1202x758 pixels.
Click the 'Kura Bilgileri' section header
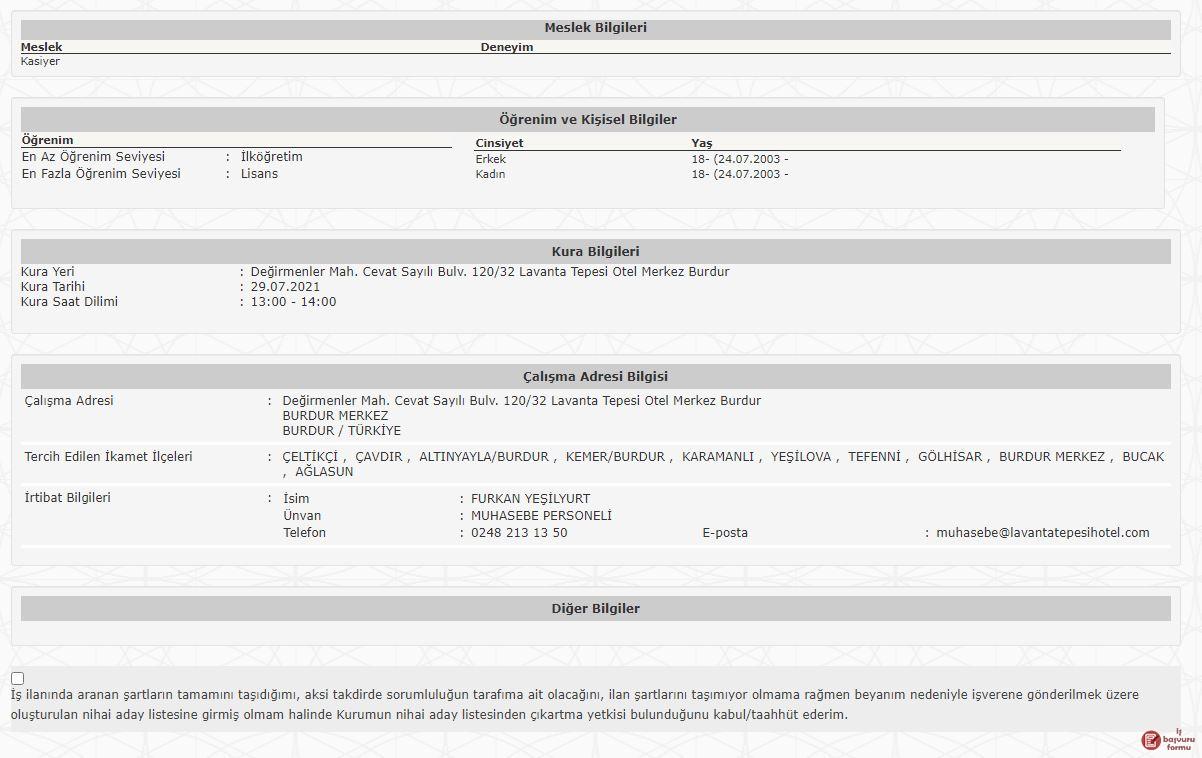[595, 252]
